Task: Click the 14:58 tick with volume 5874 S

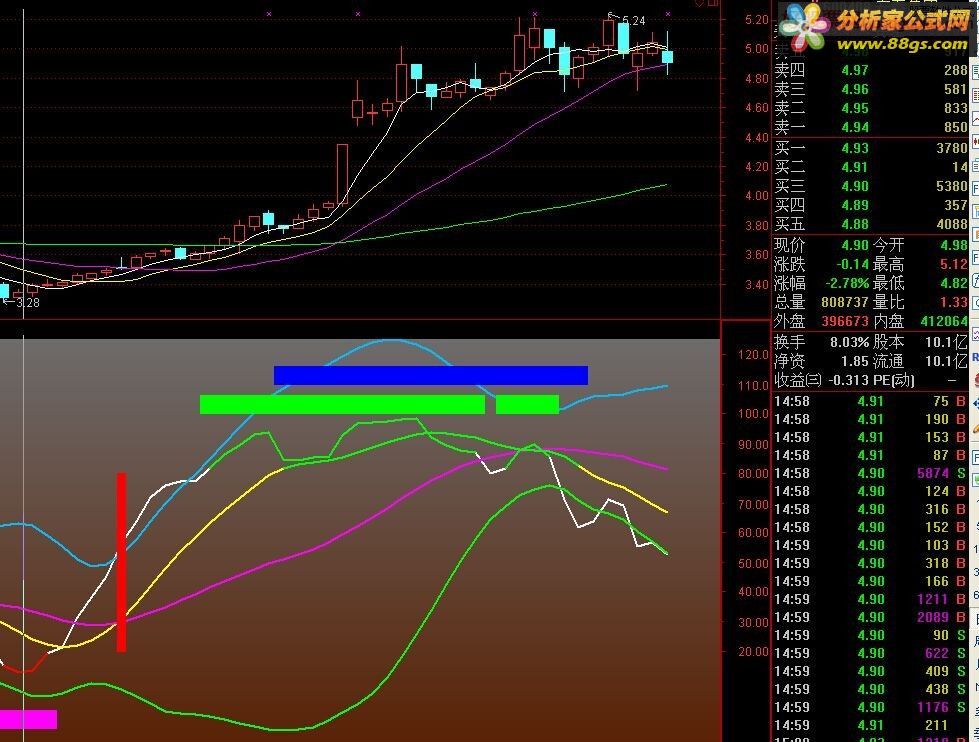Action: [x=870, y=473]
